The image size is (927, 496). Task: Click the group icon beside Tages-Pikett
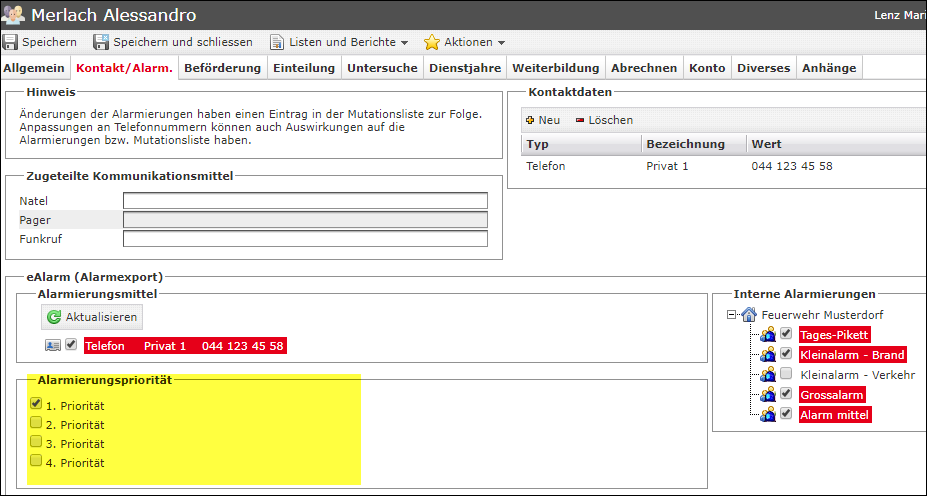tap(767, 335)
